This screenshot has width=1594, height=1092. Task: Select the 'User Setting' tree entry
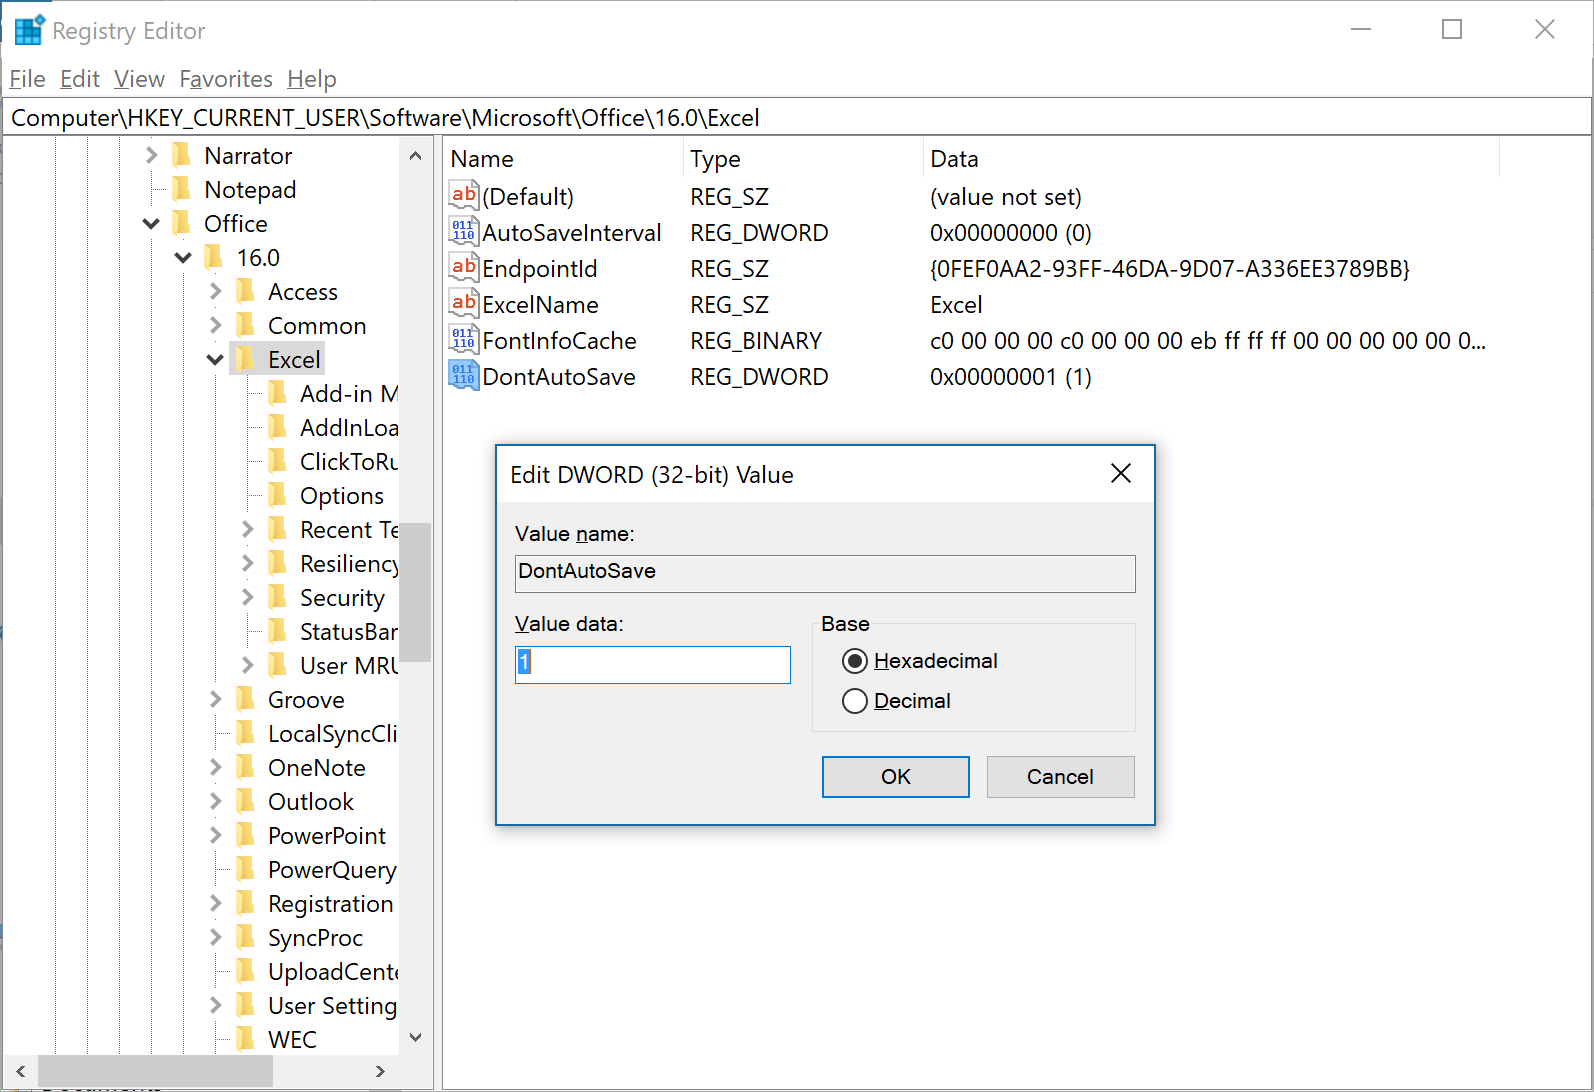coord(331,1005)
